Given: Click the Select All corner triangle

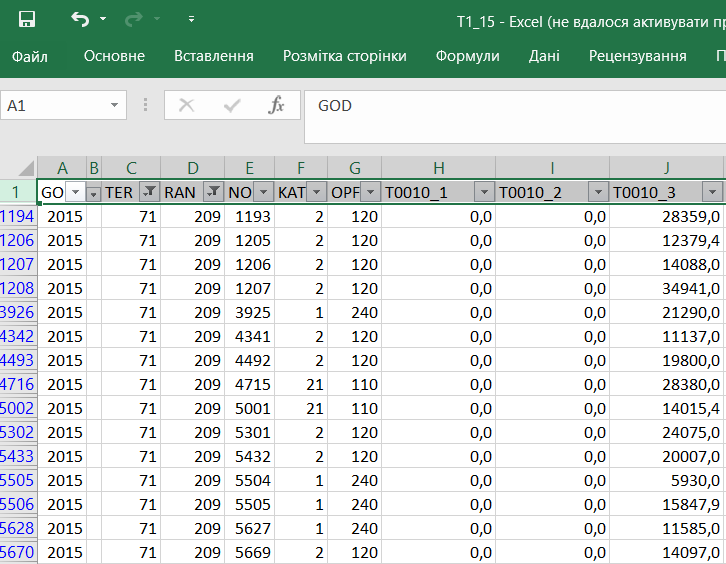Looking at the screenshot, I should 26,169.
